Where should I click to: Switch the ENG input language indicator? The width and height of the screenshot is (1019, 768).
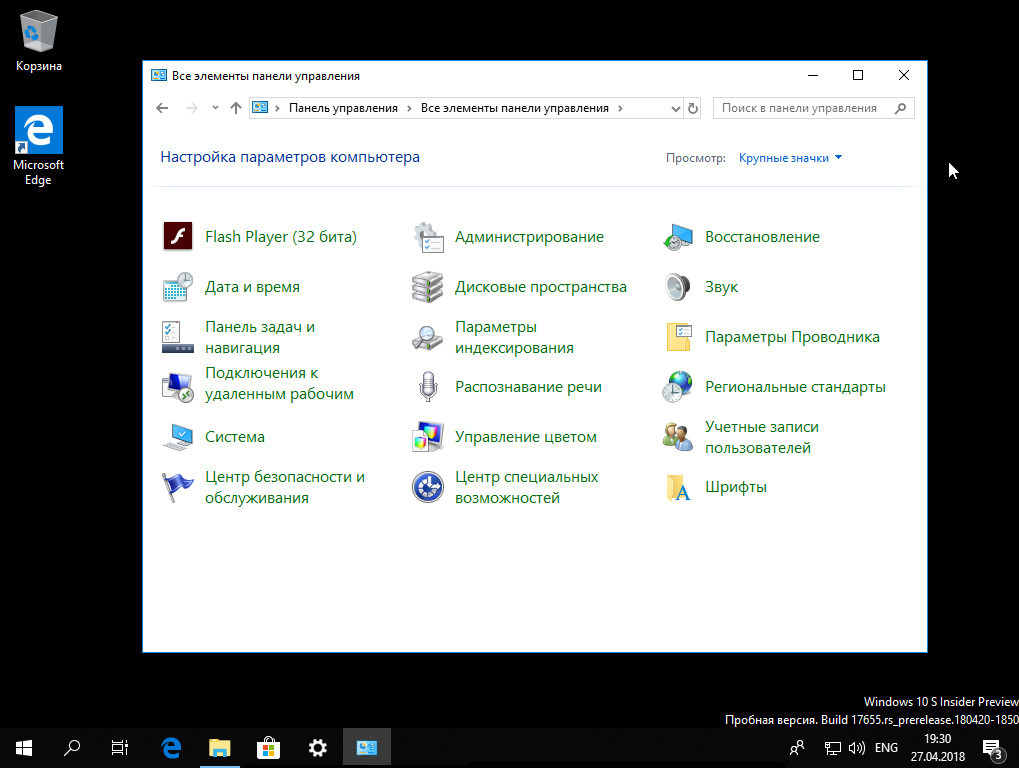coord(886,748)
